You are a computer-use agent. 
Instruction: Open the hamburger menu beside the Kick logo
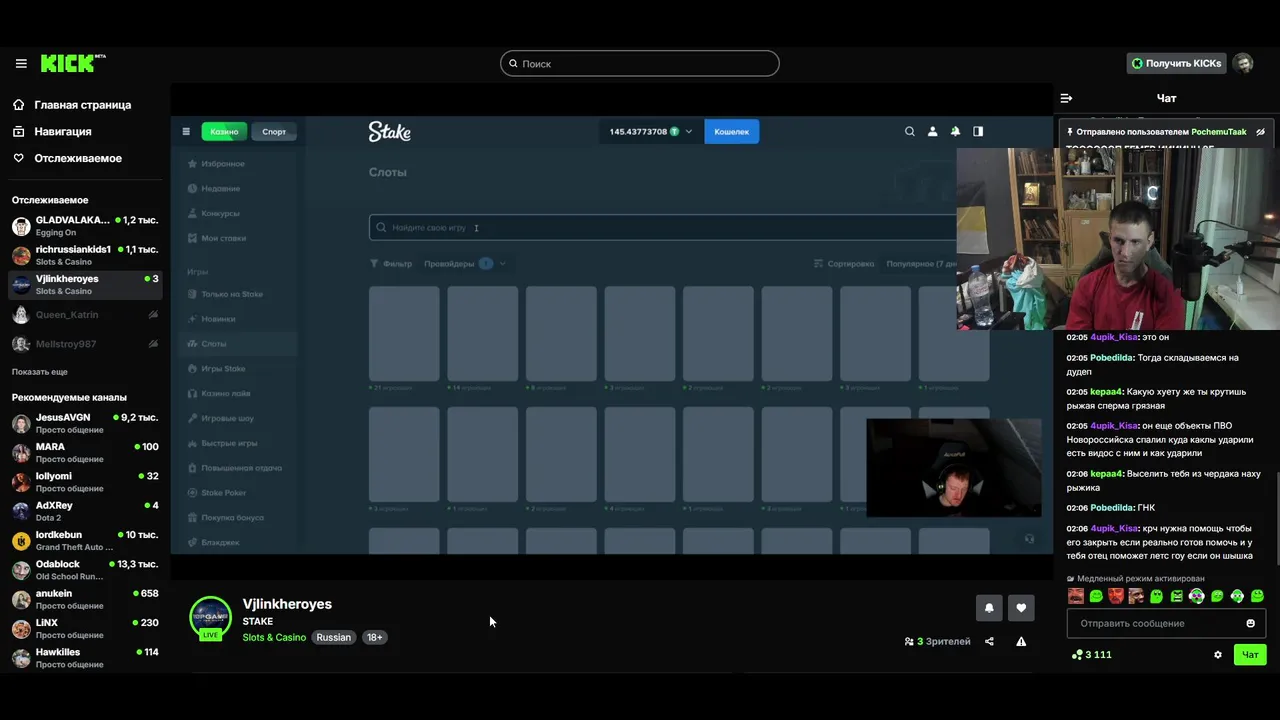tap(21, 63)
